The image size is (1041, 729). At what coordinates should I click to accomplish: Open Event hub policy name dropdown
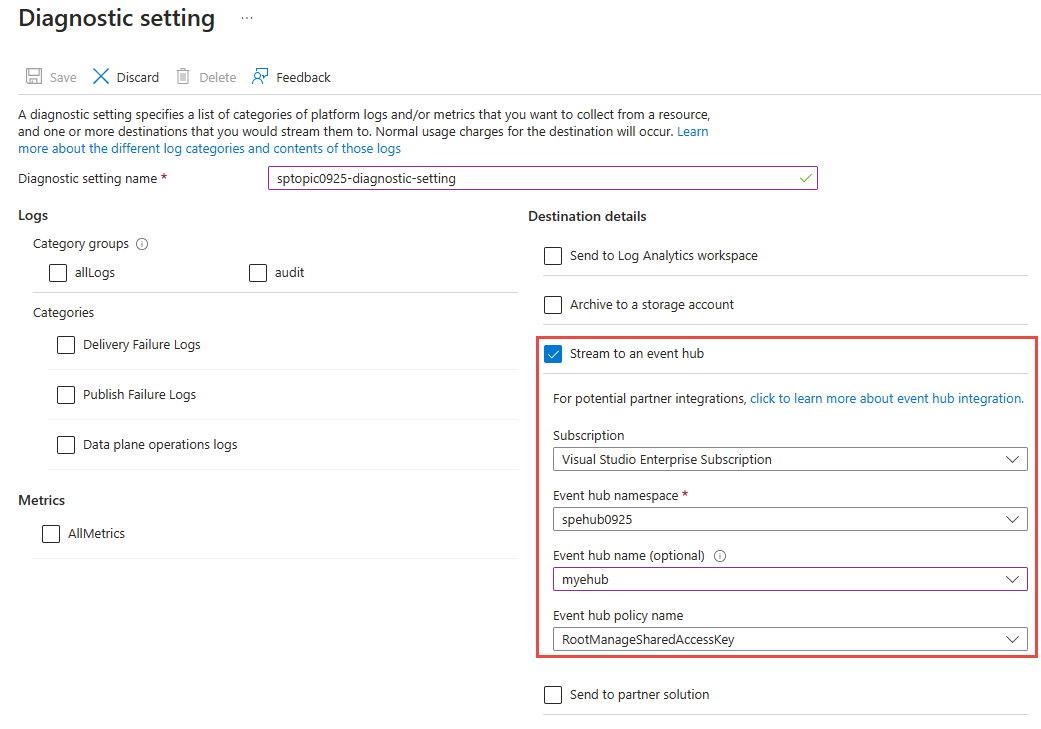790,640
